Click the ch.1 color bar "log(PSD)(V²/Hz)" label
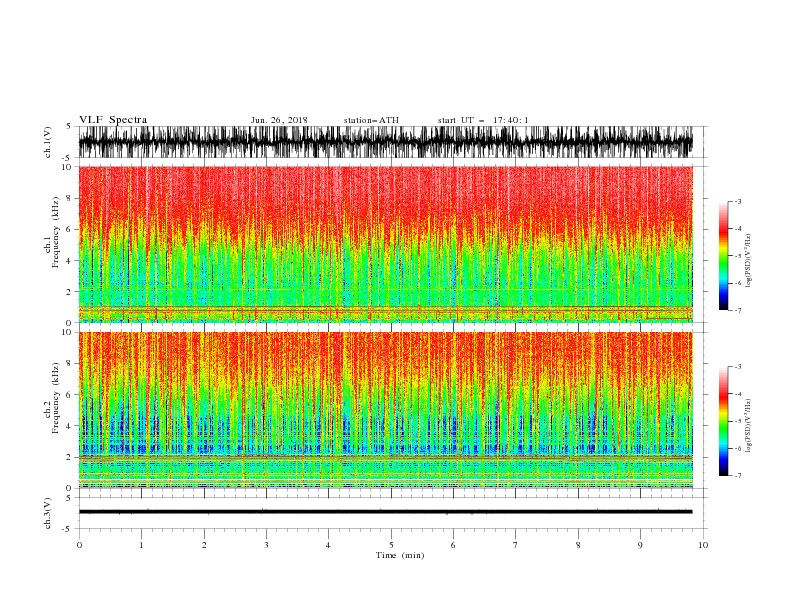Viewport: 792px width, 612px height. point(748,261)
